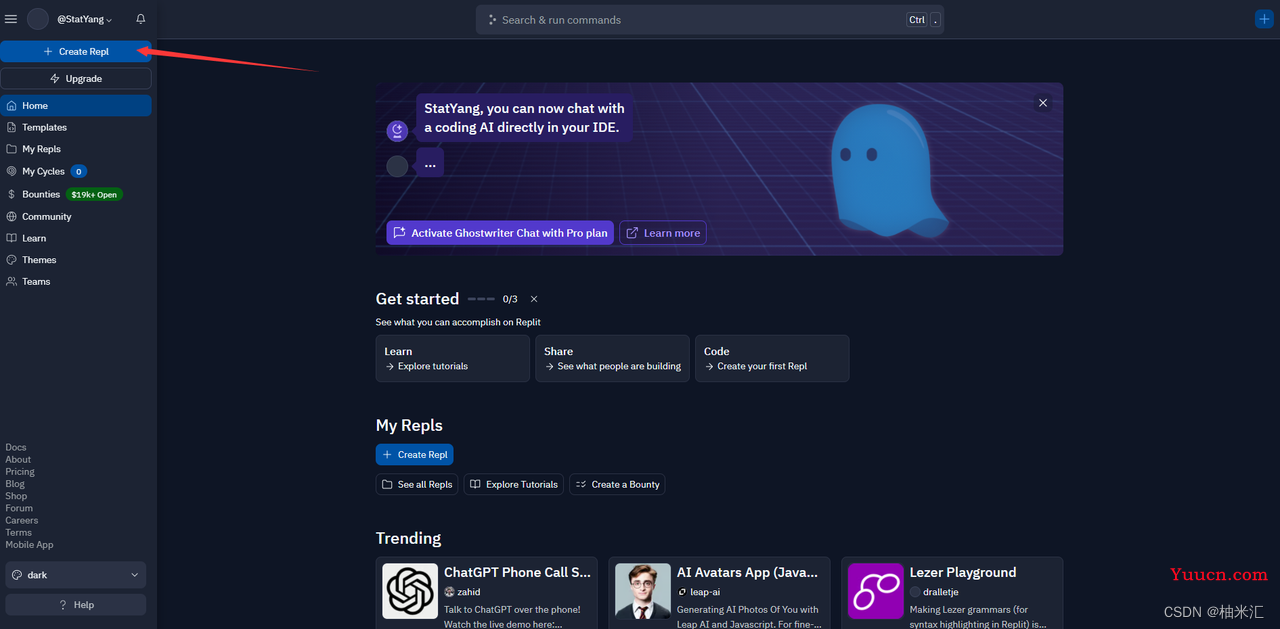Activate Ghostwriter Chat with Pro plan
Screen dimensions: 1280x629
[500, 233]
